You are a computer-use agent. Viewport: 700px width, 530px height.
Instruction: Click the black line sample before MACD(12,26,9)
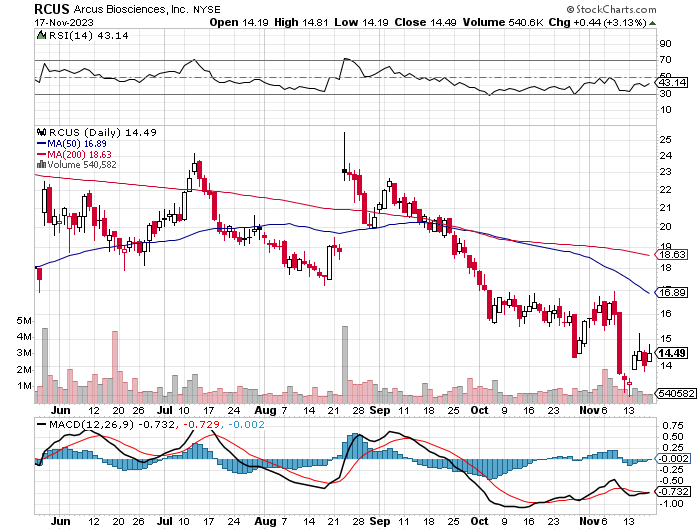point(42,424)
